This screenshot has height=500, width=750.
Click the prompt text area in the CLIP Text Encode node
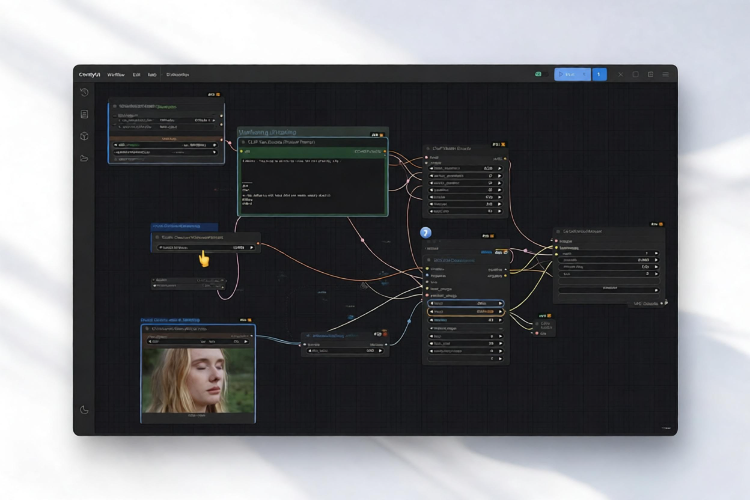(x=313, y=186)
